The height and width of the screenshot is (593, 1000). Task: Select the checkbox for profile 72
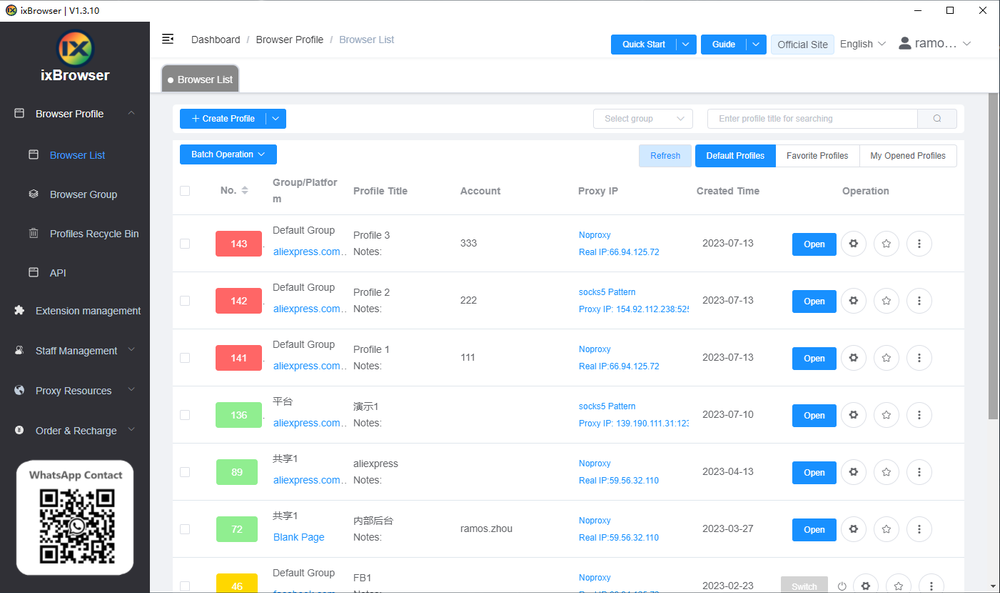(x=185, y=529)
